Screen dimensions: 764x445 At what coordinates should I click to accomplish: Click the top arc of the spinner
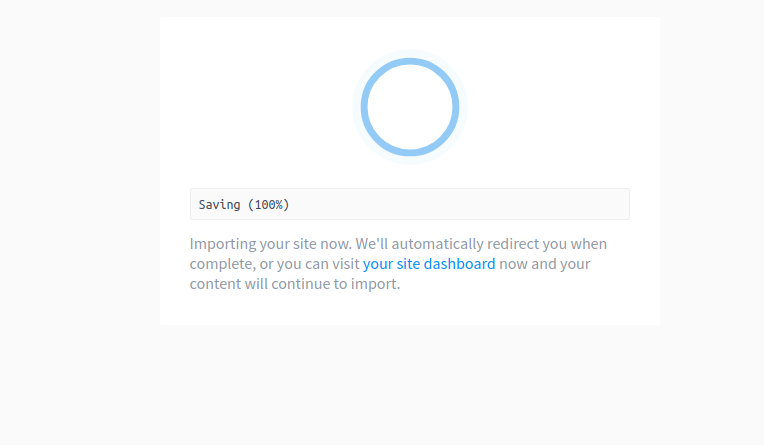point(410,62)
